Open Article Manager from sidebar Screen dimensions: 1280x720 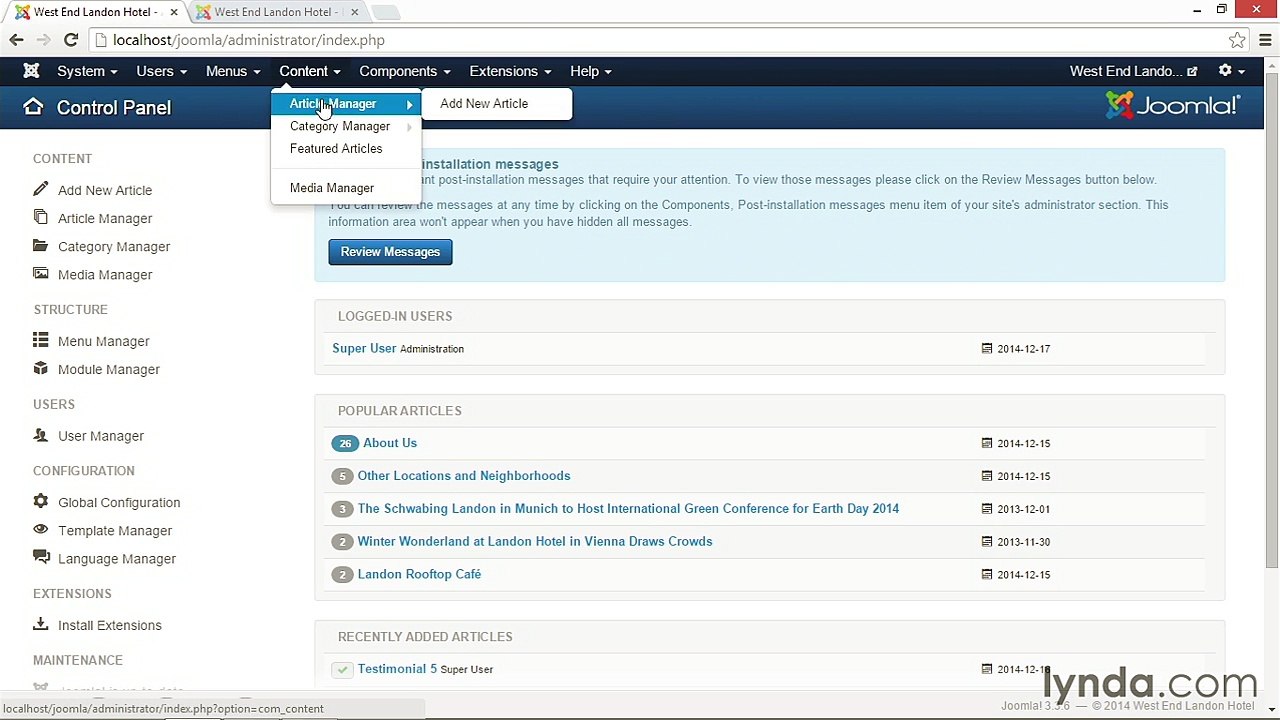click(105, 218)
